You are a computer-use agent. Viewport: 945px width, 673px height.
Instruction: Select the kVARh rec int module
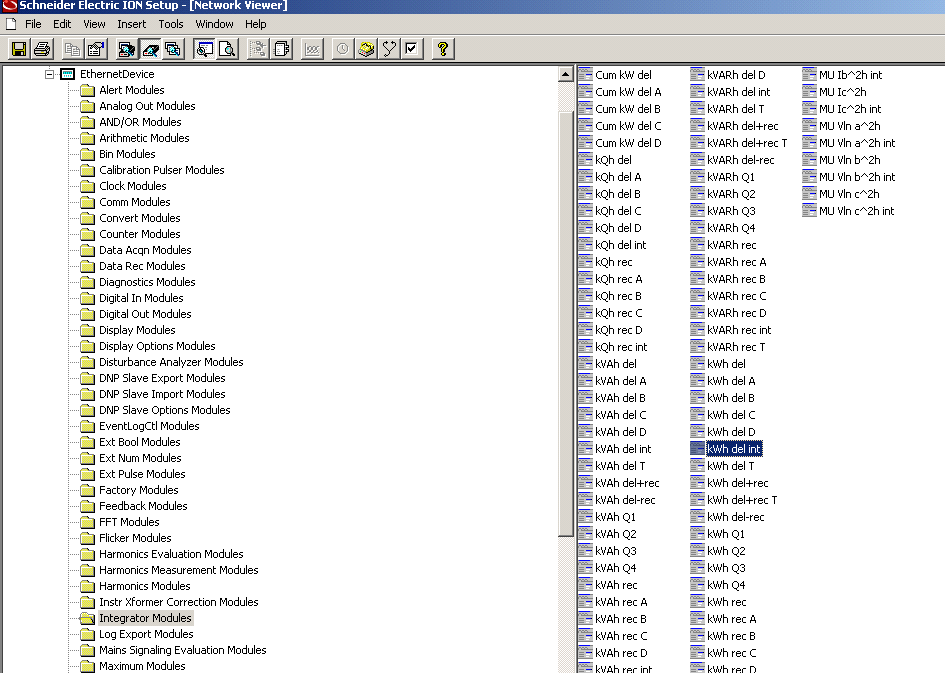(x=739, y=330)
